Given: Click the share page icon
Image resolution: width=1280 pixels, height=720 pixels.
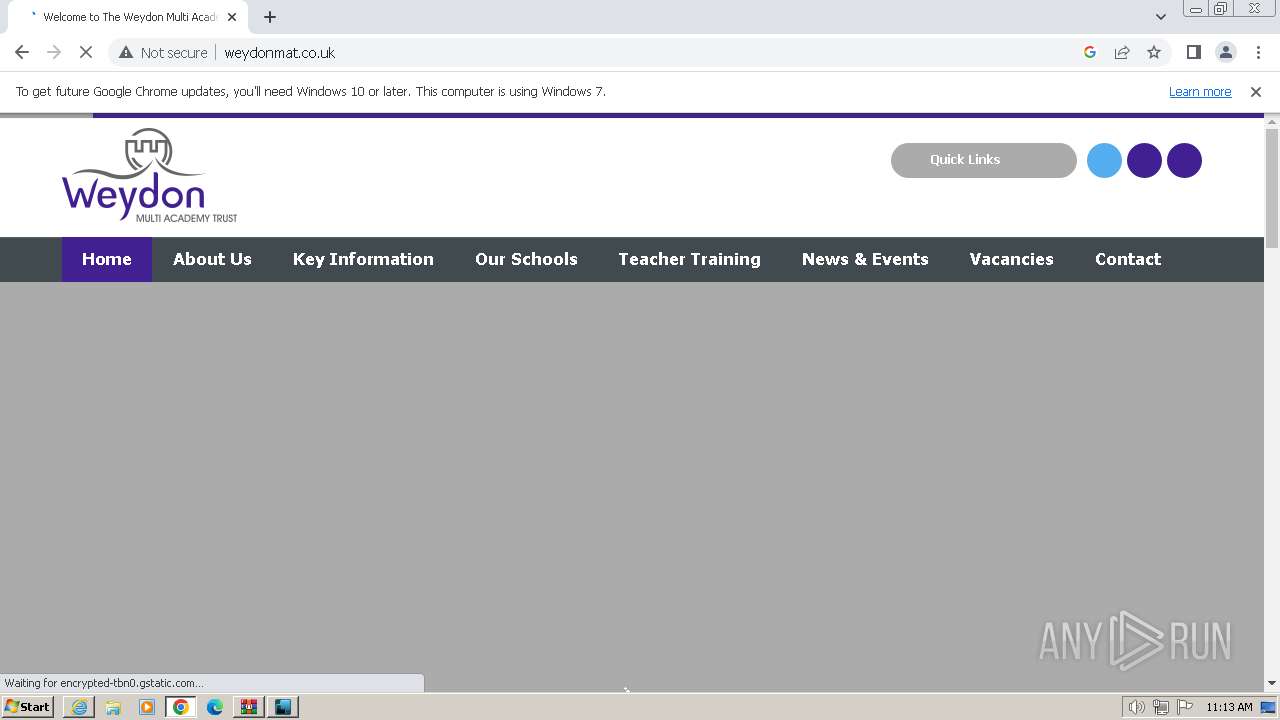Looking at the screenshot, I should click(1122, 53).
